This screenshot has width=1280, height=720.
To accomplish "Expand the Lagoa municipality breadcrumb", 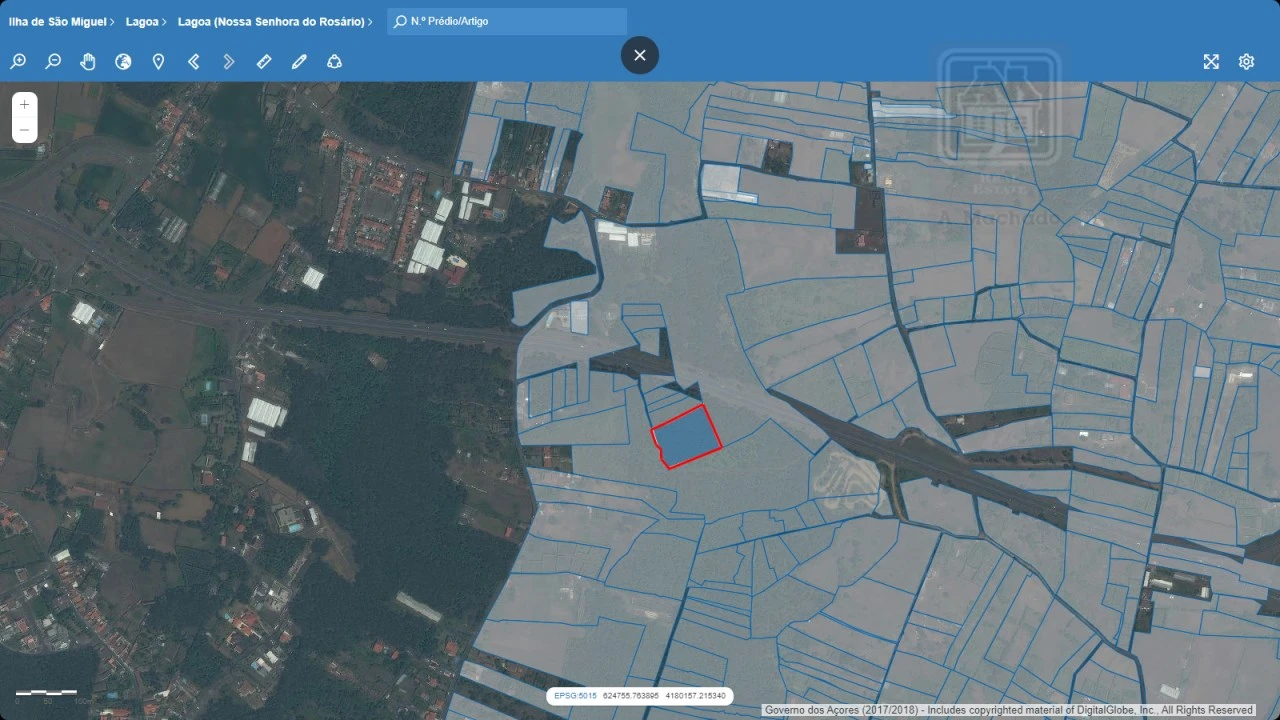I will [x=146, y=21].
